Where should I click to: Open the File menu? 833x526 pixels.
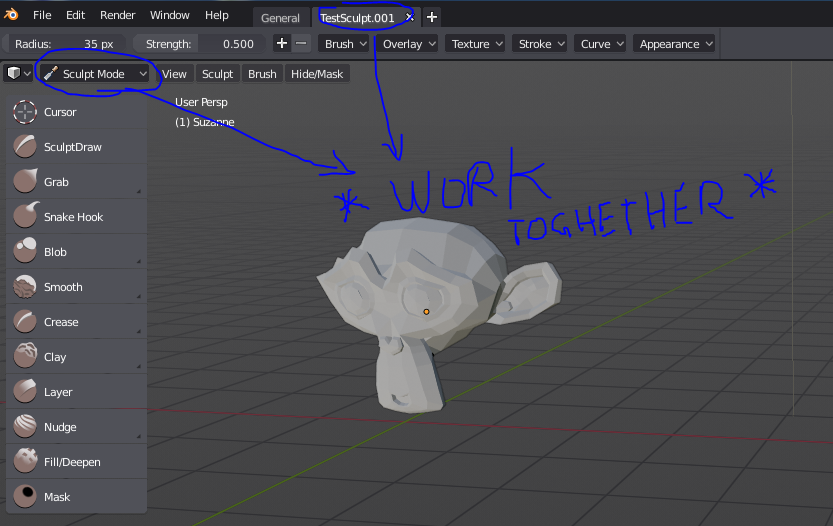click(x=42, y=15)
